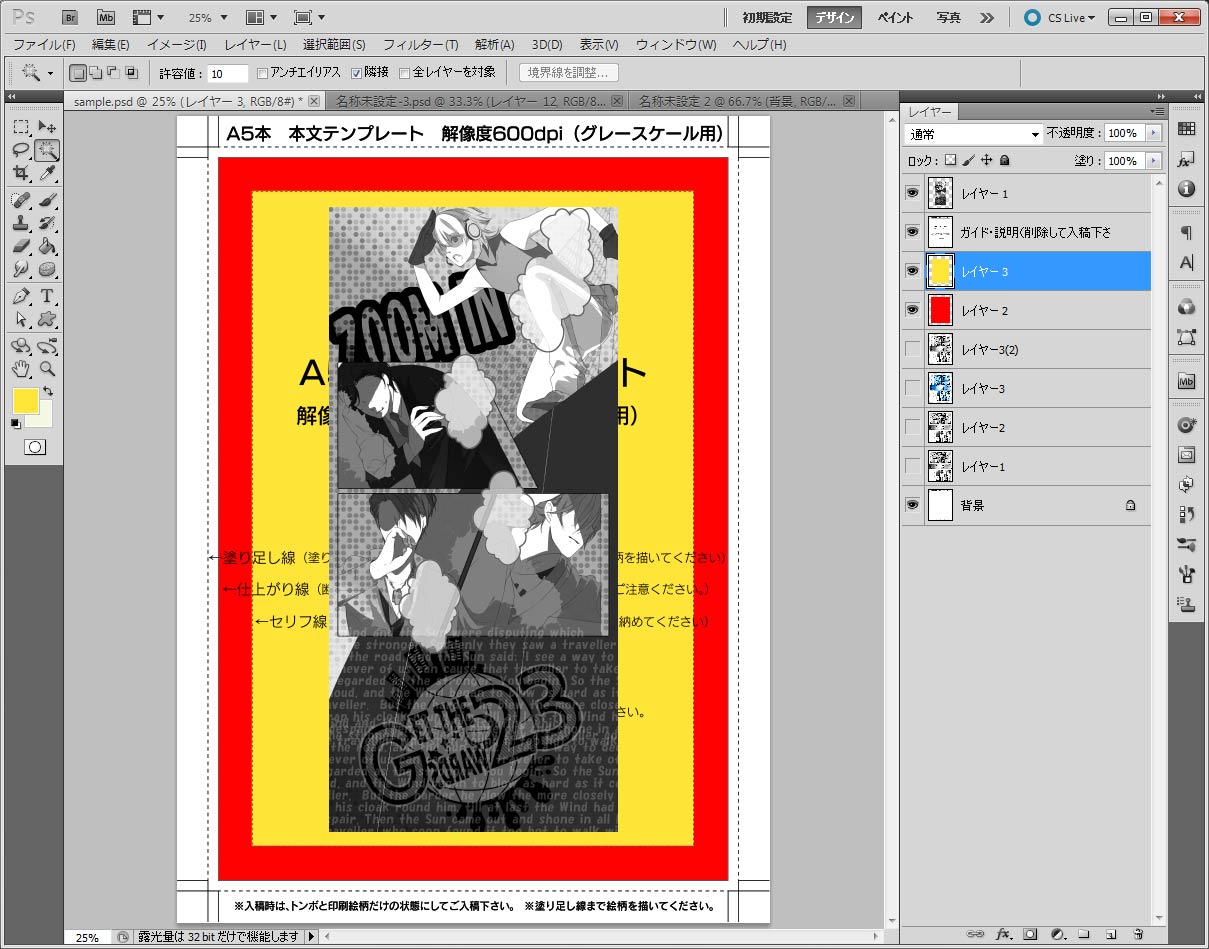The width and height of the screenshot is (1209, 949).
Task: Open the 塗り slider arrow
Action: click(x=1155, y=160)
